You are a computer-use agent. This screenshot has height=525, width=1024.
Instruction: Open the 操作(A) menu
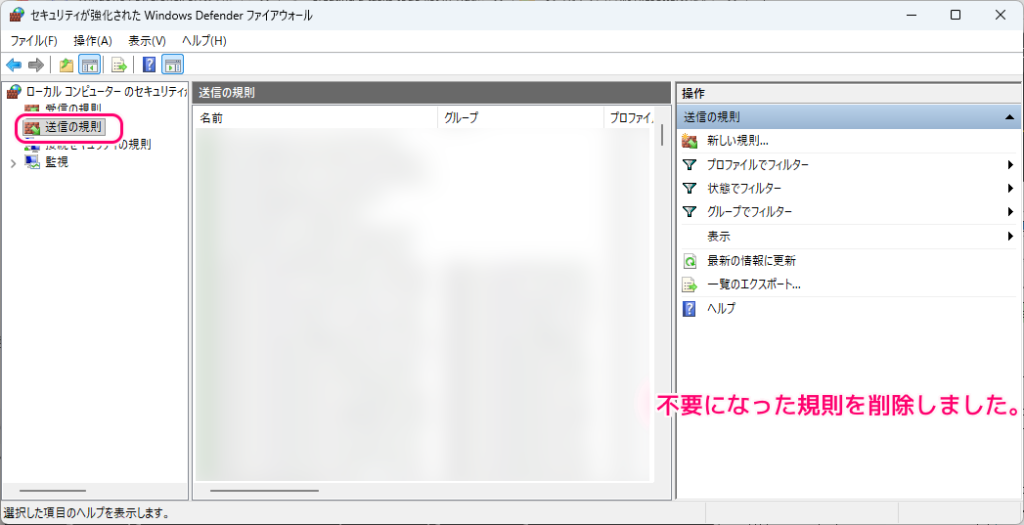93,40
